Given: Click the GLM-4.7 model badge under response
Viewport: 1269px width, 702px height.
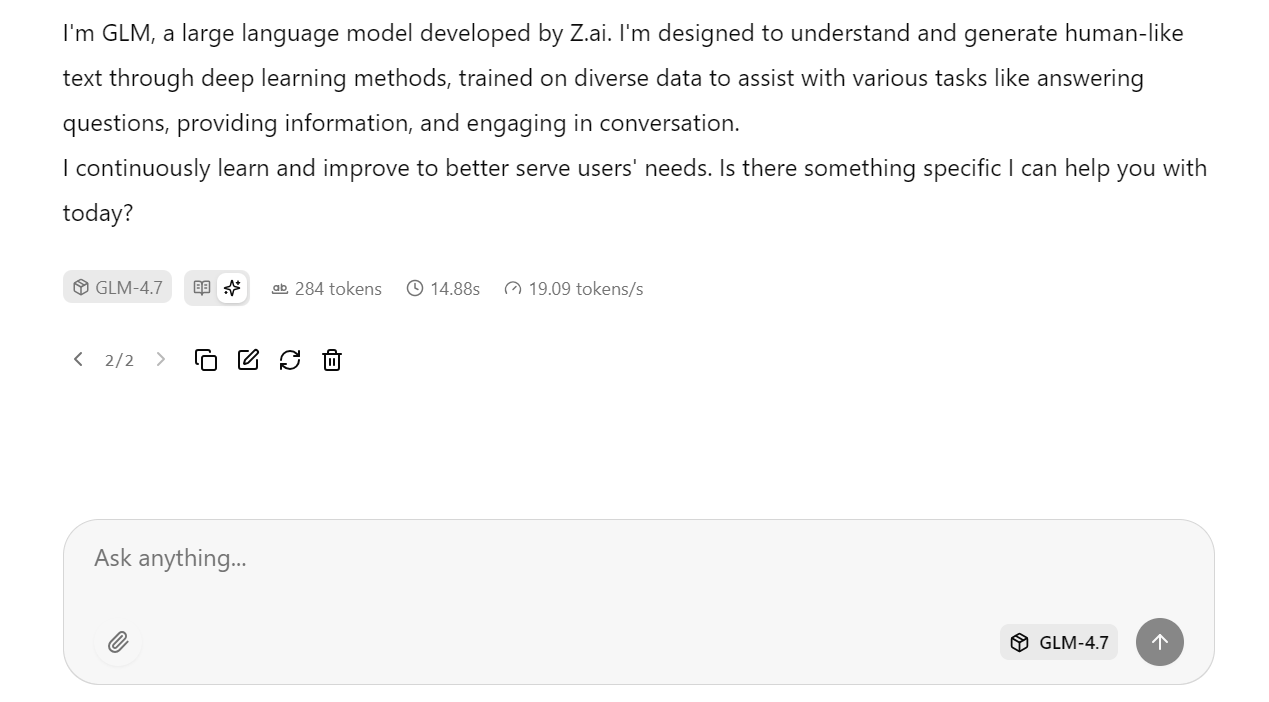Looking at the screenshot, I should [117, 288].
